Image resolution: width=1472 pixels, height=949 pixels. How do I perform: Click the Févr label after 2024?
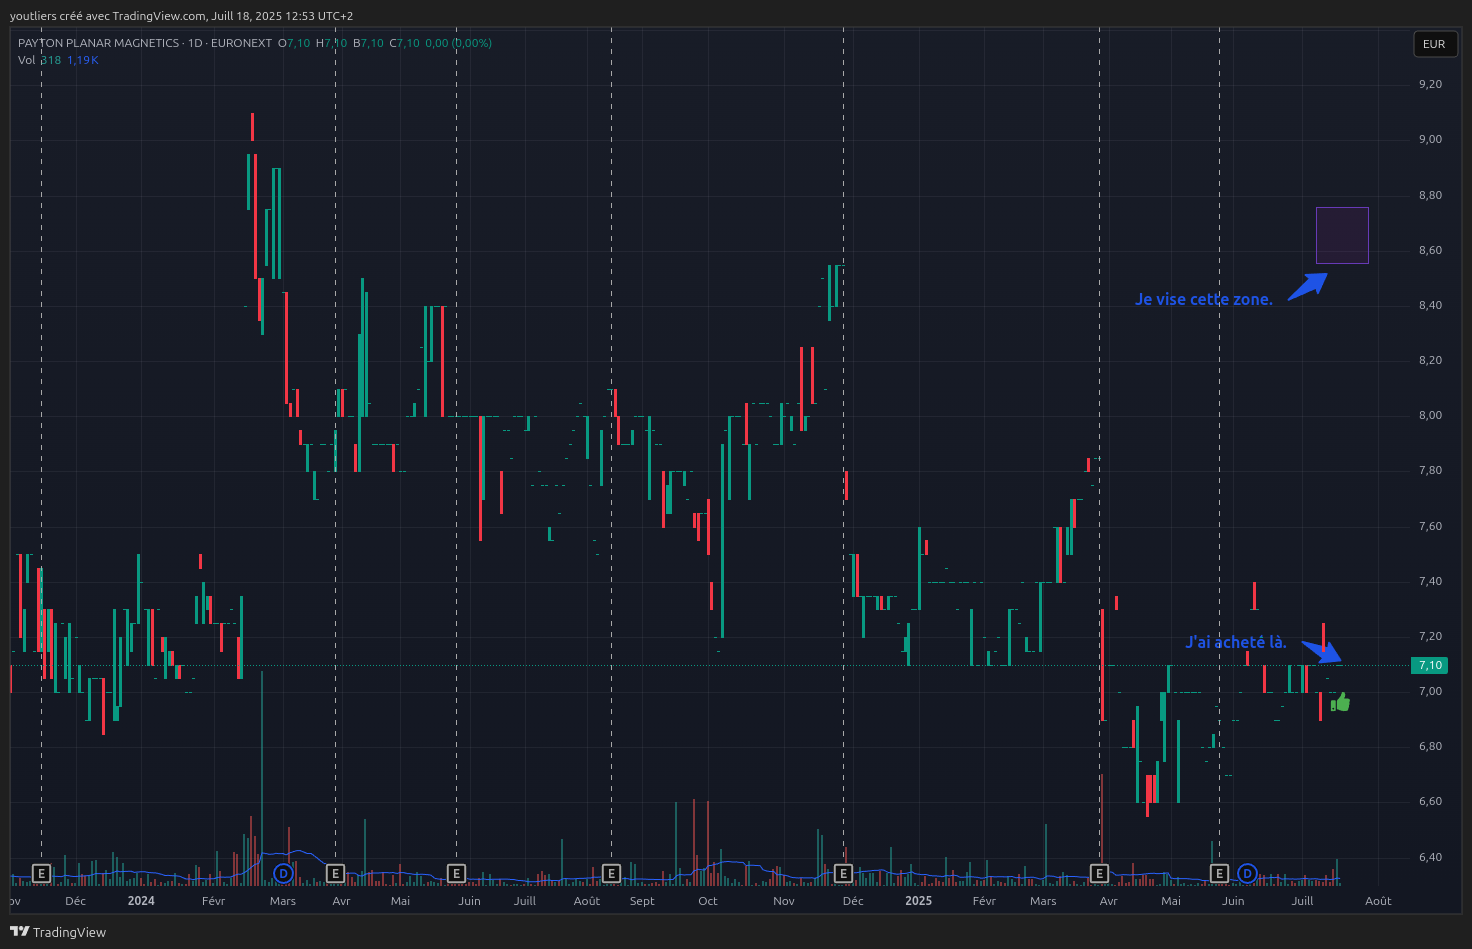point(213,901)
